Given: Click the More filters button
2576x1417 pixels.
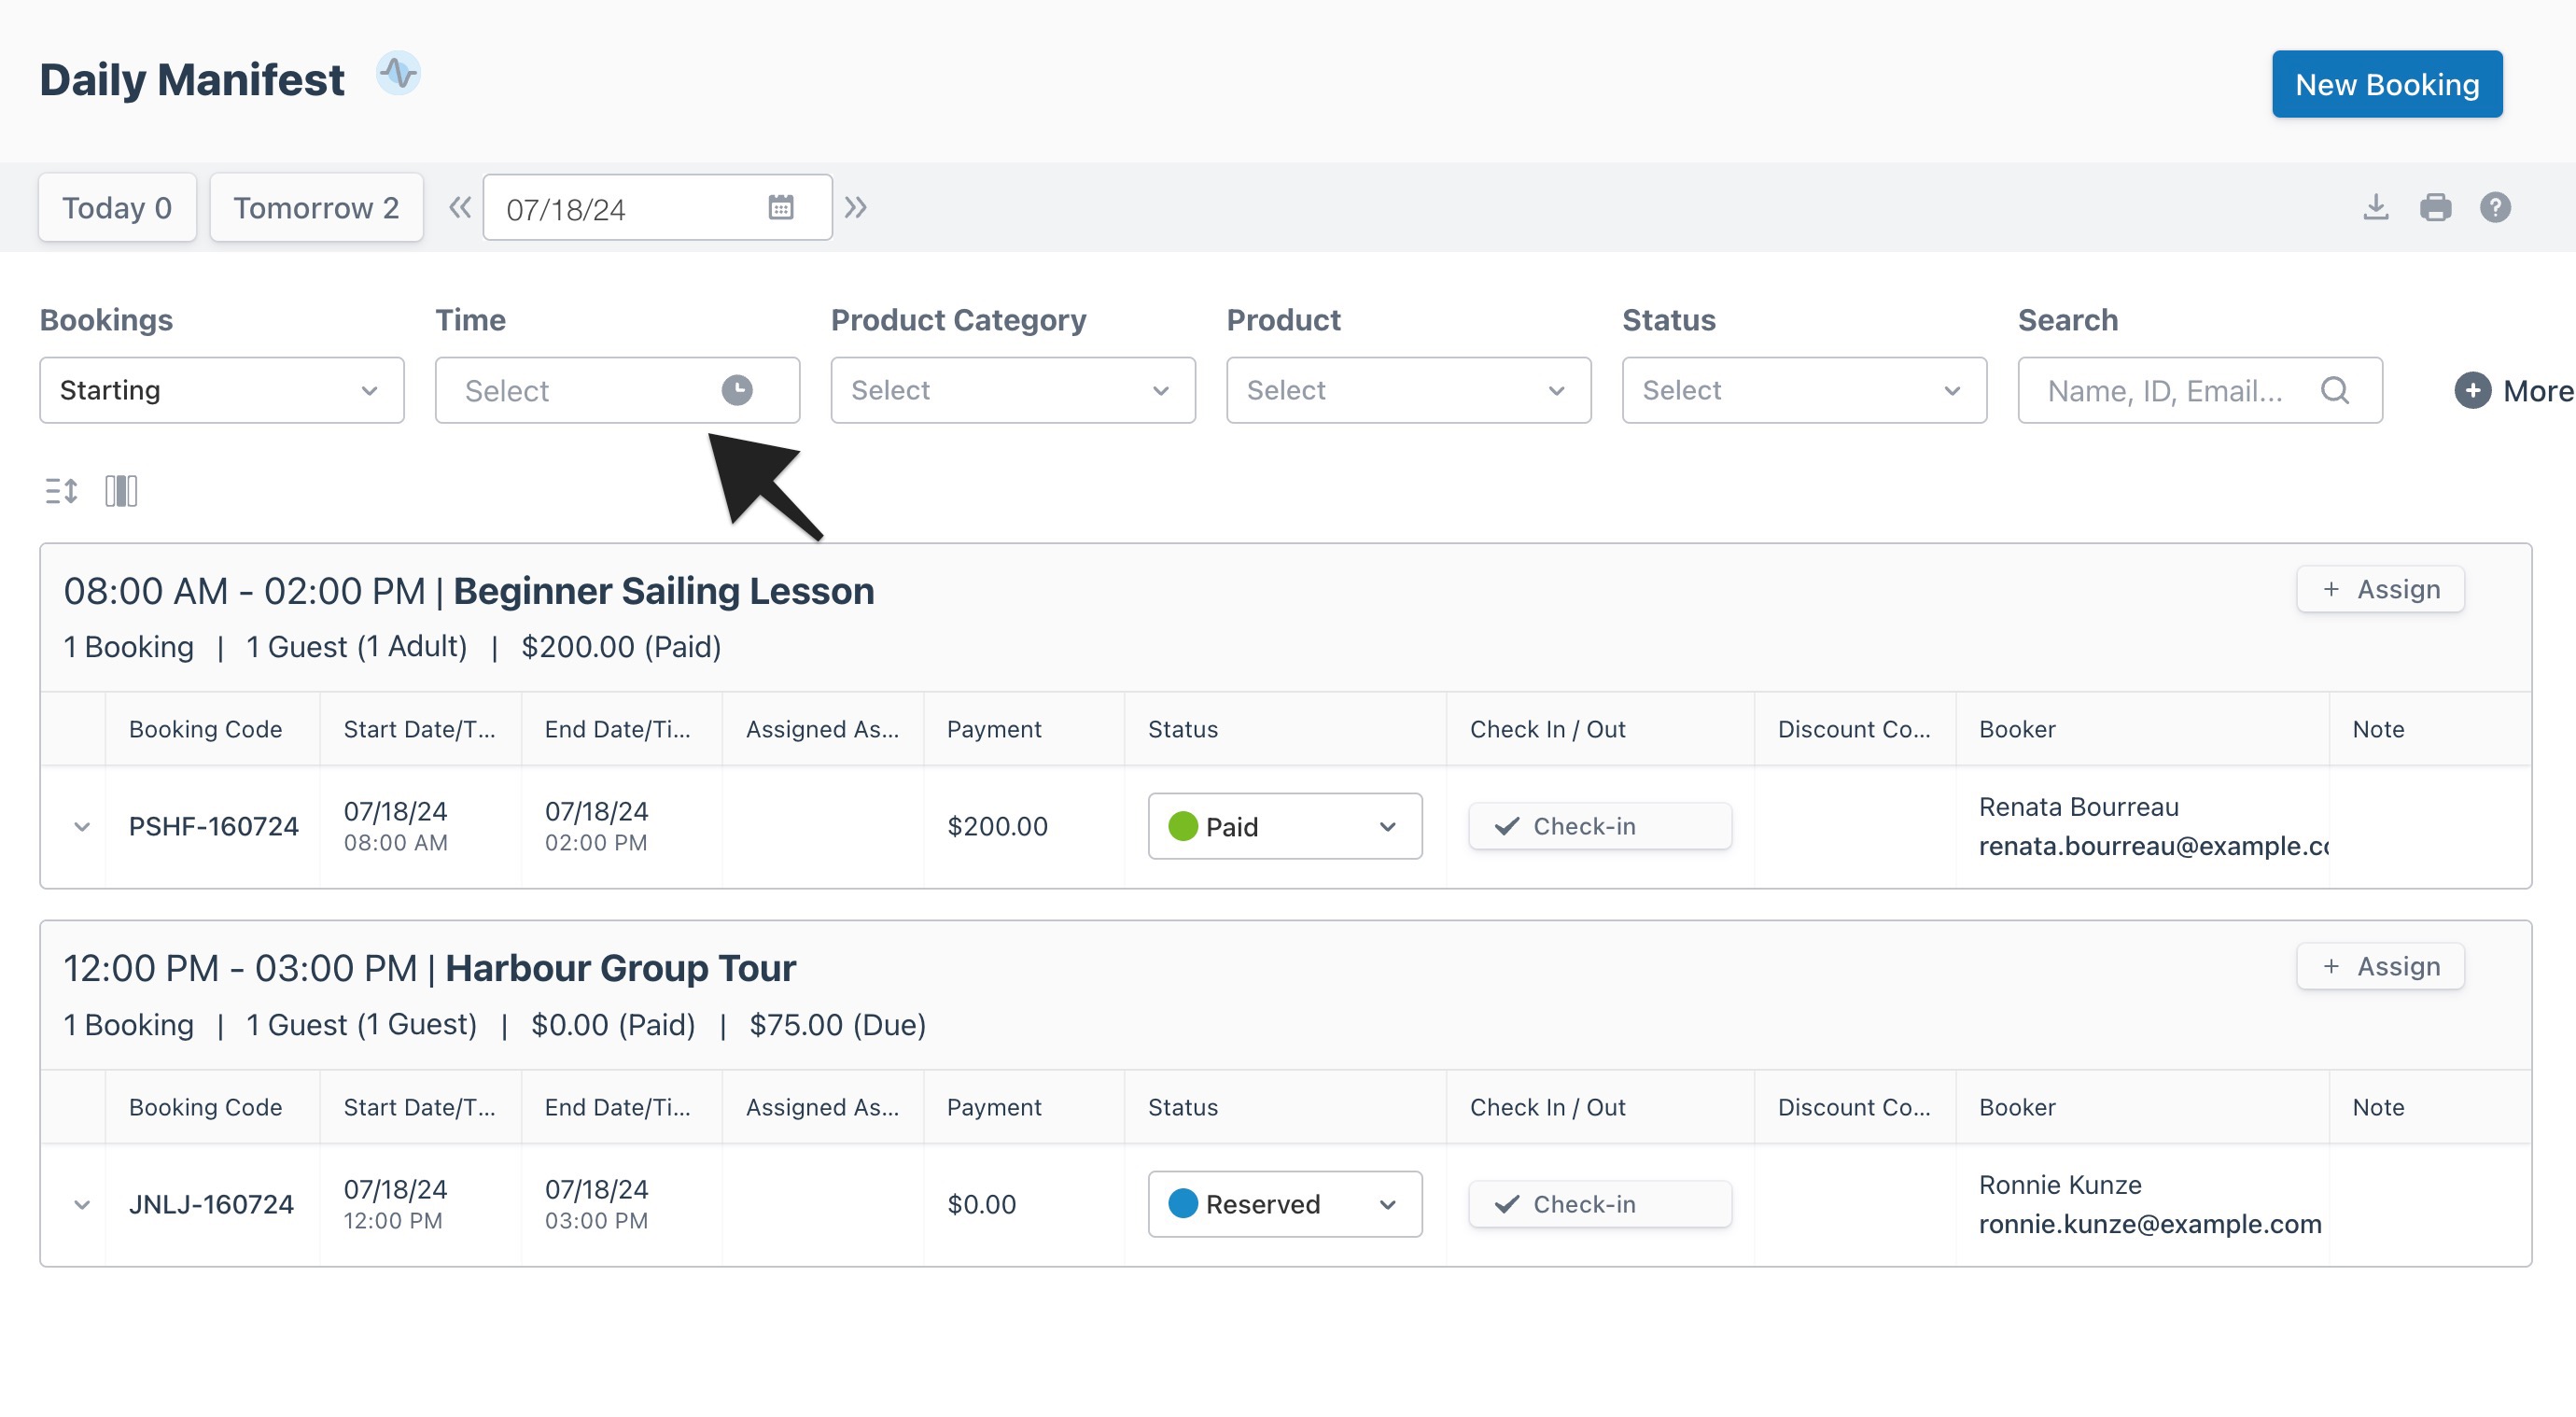Looking at the screenshot, I should tap(2514, 390).
